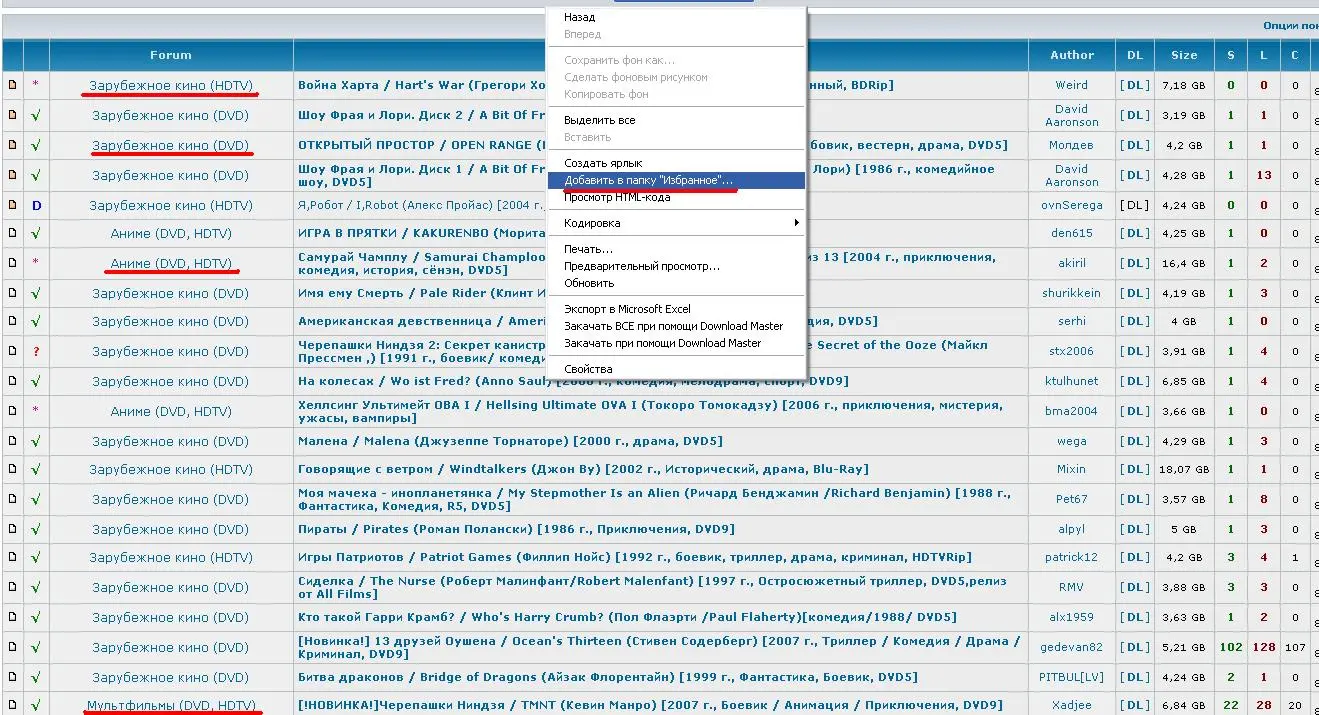
Task: Open Предварительный просмотр... menu entry
Action: (x=641, y=266)
